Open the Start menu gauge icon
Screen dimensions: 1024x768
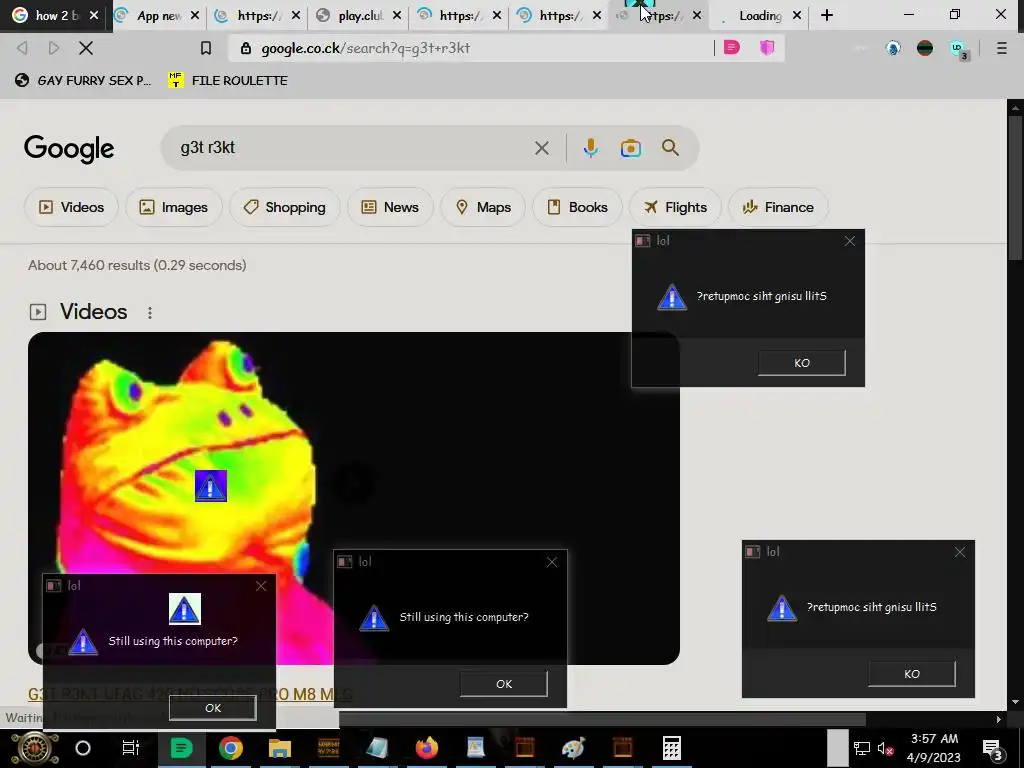pyautogui.click(x=35, y=748)
